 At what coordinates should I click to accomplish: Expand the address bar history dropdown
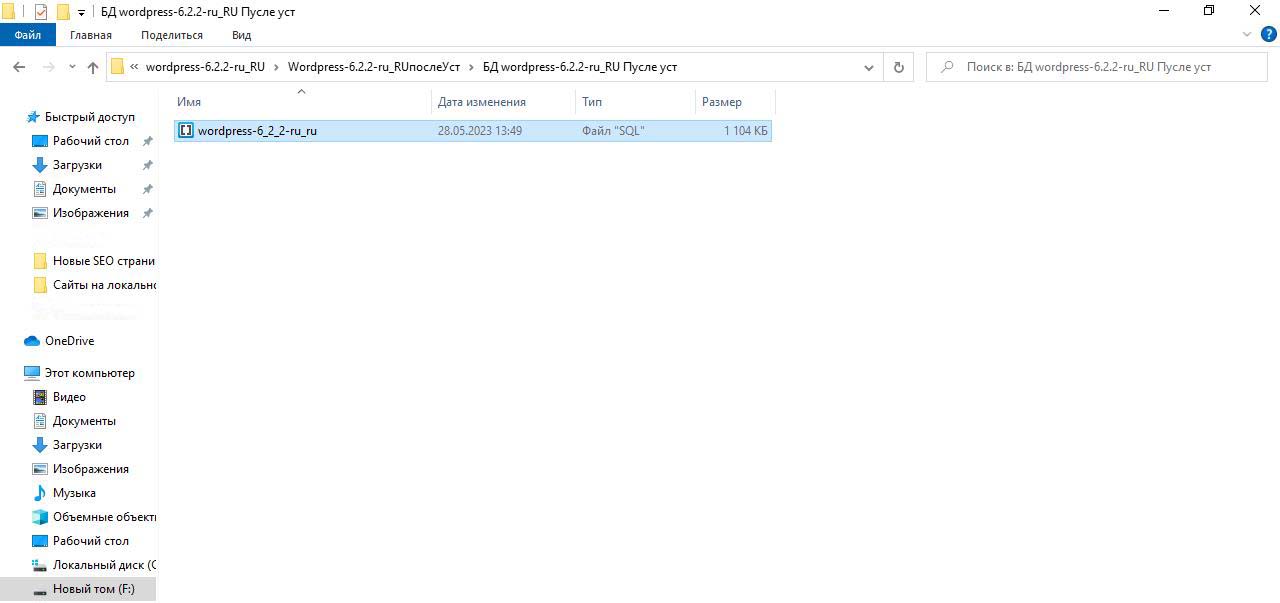(x=869, y=67)
